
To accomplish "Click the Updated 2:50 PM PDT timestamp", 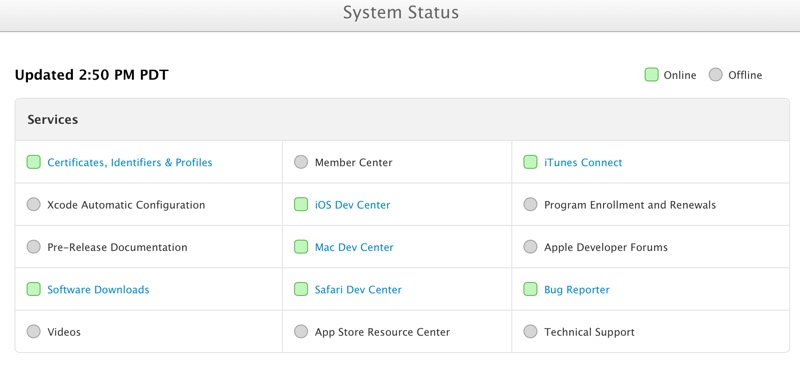I will (91, 75).
